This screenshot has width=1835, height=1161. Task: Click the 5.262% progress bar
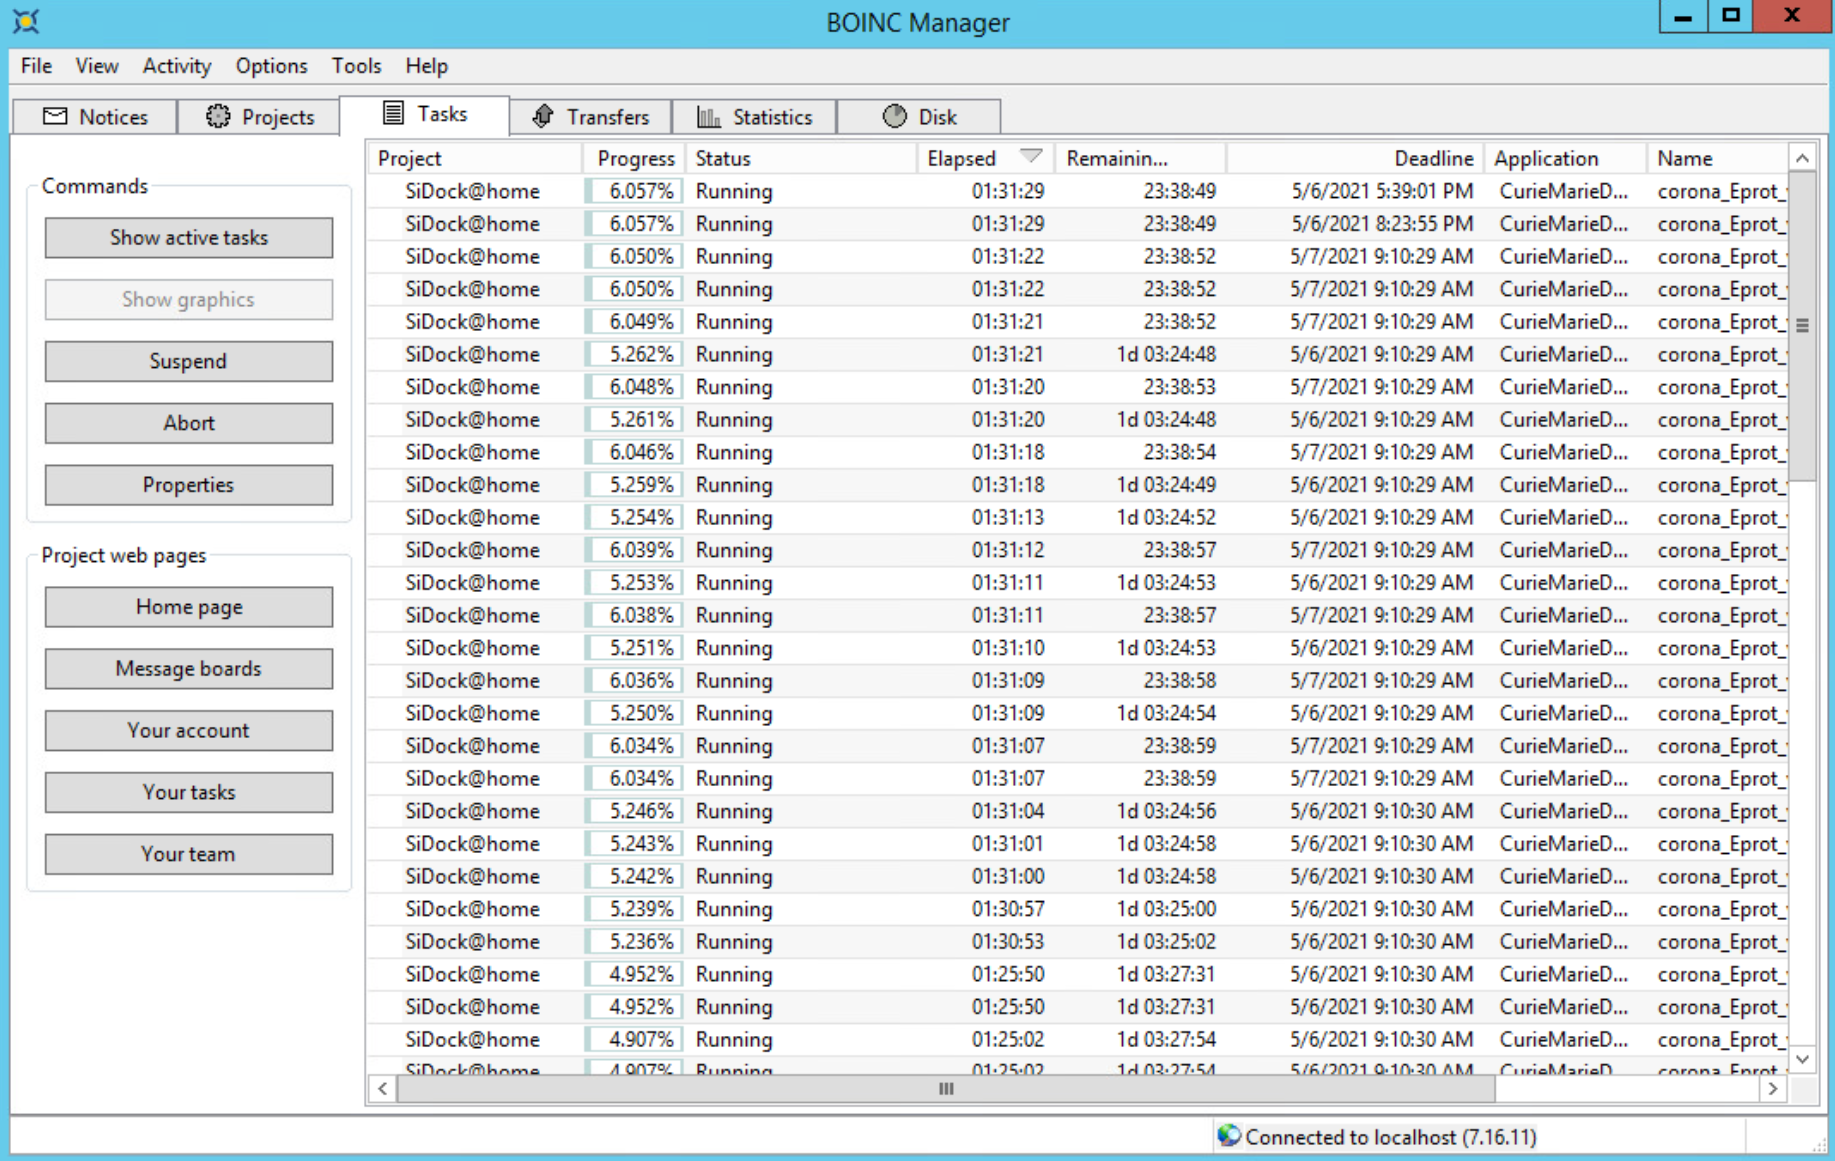coord(634,354)
